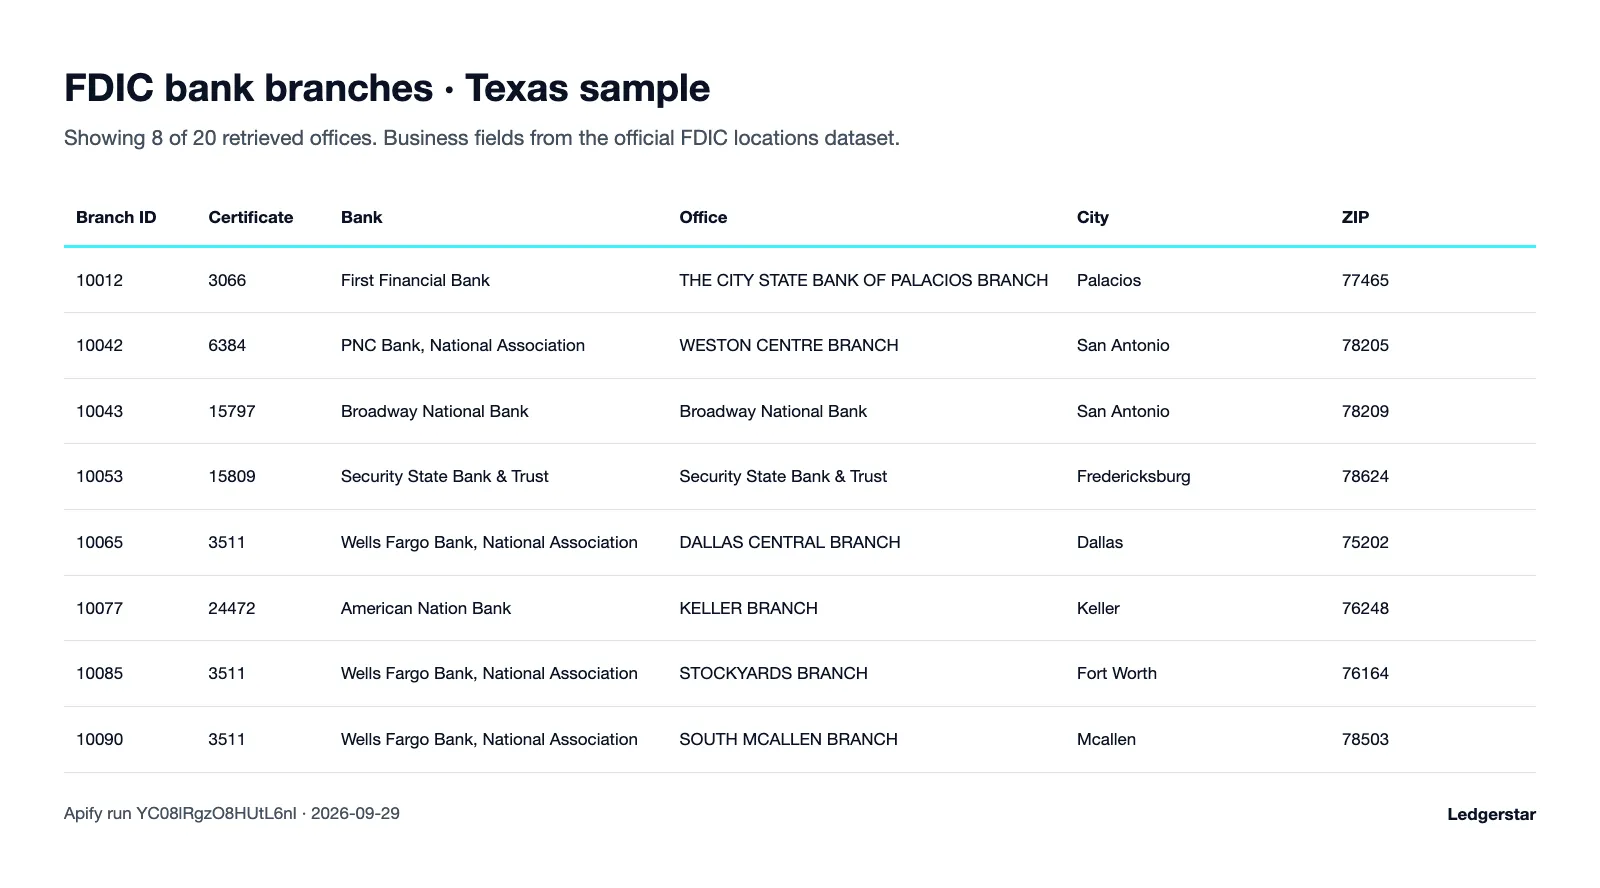Select branch ID 10090 cell

100,739
